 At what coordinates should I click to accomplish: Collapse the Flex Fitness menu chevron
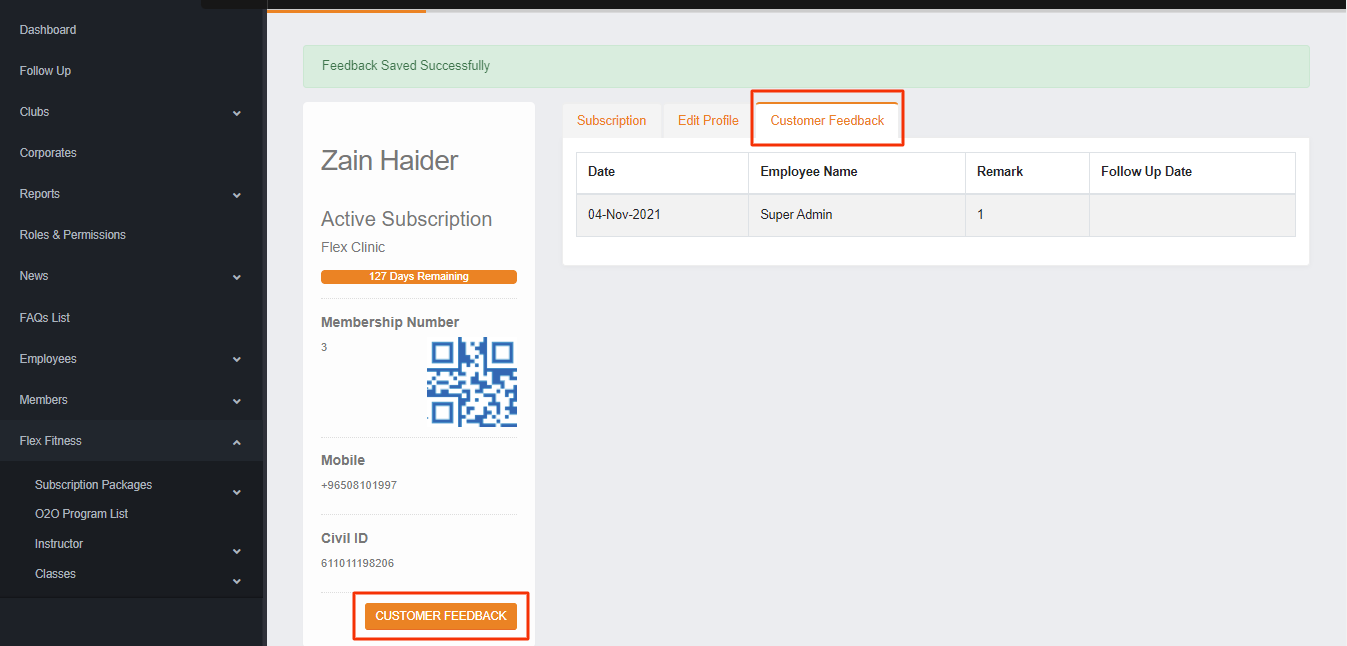[x=237, y=442]
